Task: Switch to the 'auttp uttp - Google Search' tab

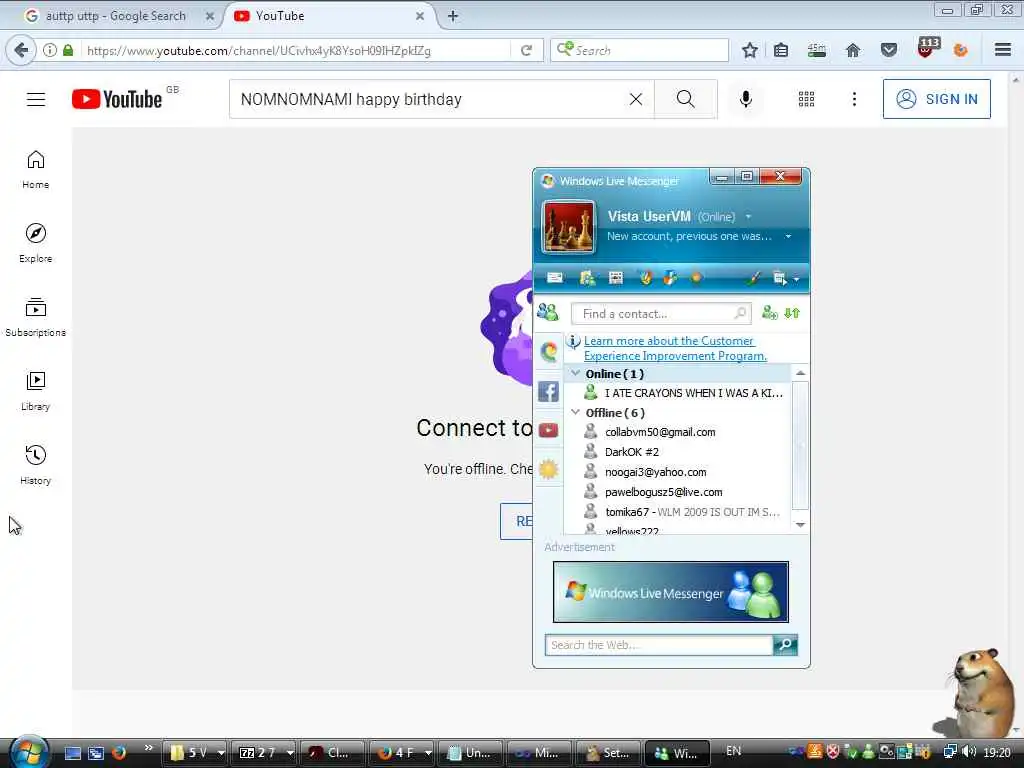Action: tap(116, 16)
